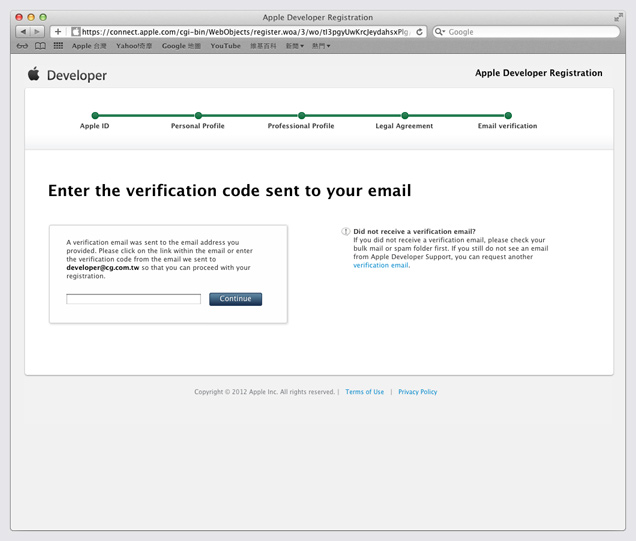Viewport: 636px width, 541px height.
Task: Click the Apple ID progress step dot
Action: click(95, 116)
